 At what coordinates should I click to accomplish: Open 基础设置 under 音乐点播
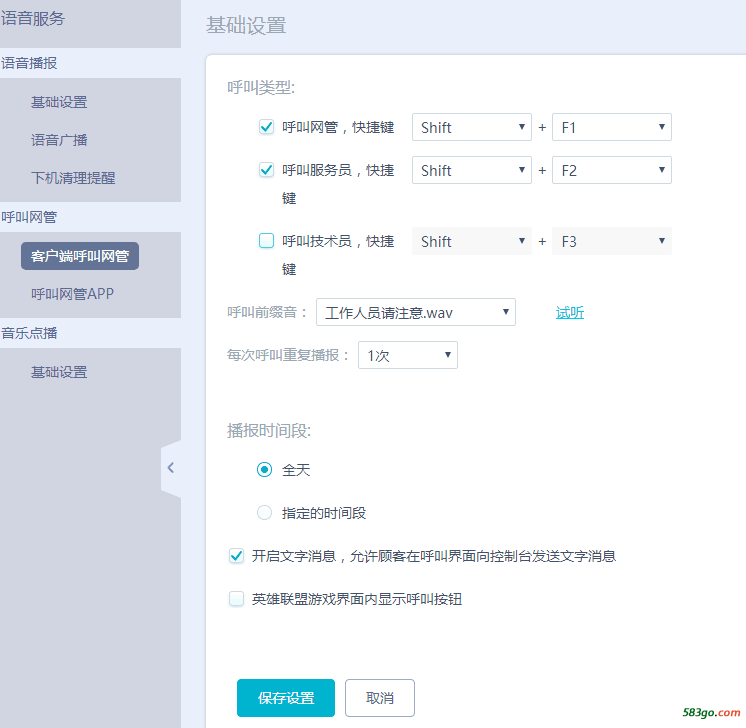pos(59,372)
